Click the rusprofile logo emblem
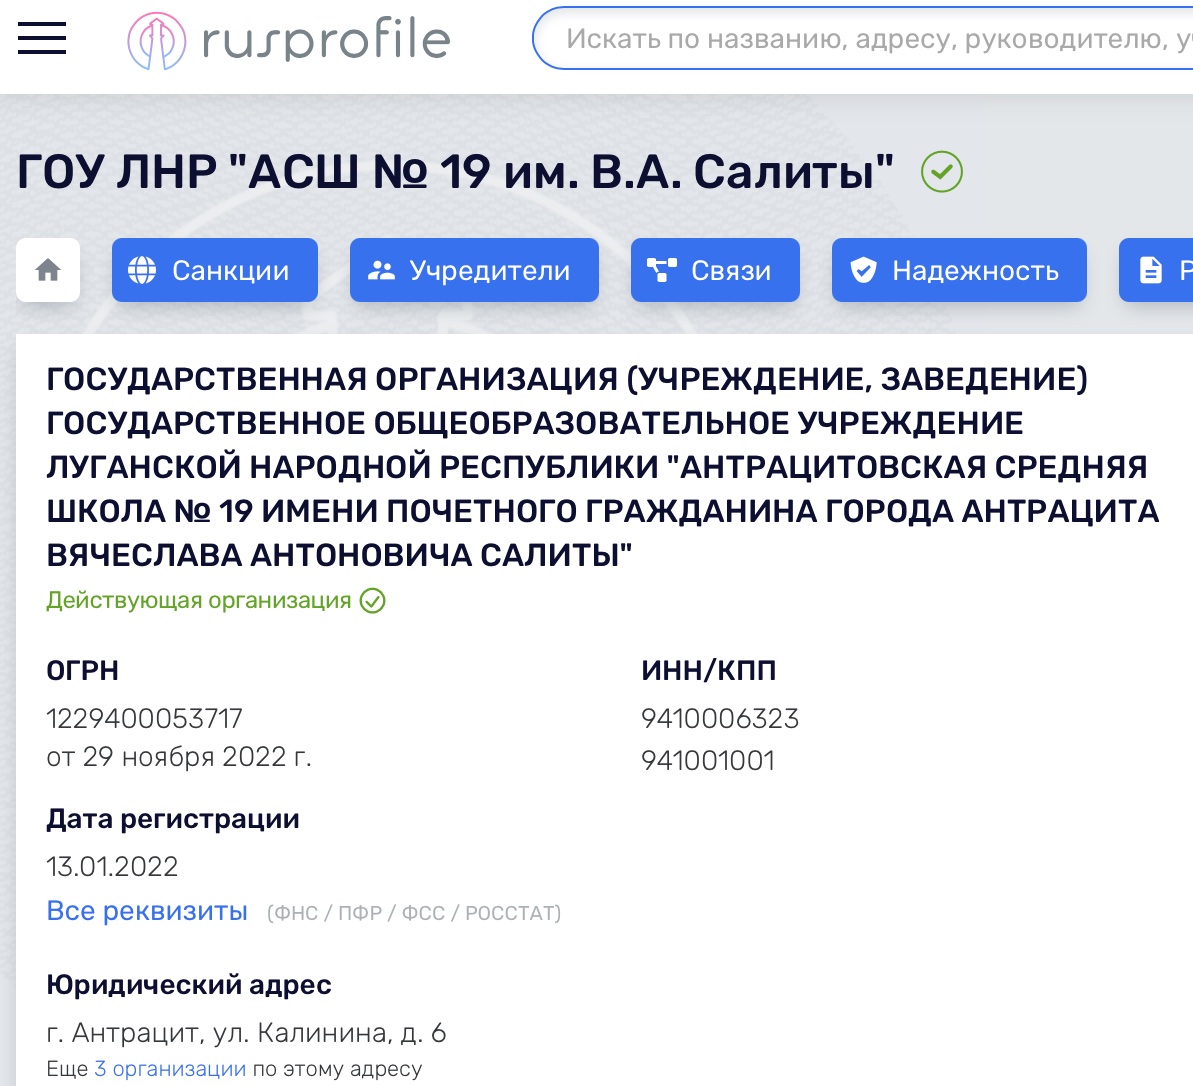The image size is (1193, 1086). tap(156, 41)
